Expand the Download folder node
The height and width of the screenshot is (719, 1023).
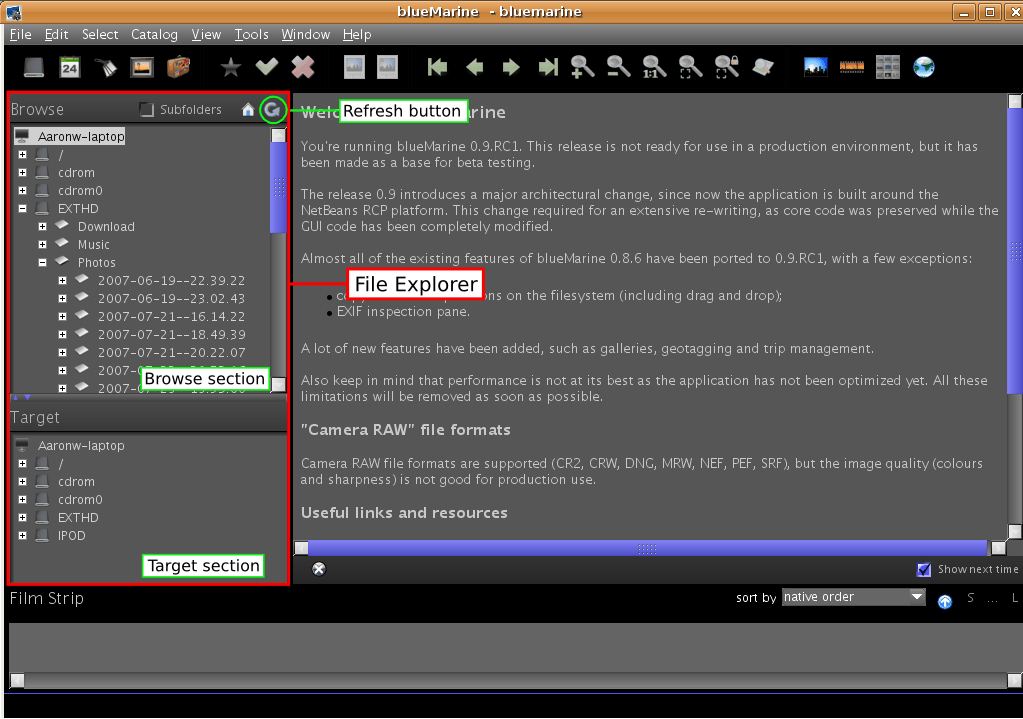[x=42, y=226]
